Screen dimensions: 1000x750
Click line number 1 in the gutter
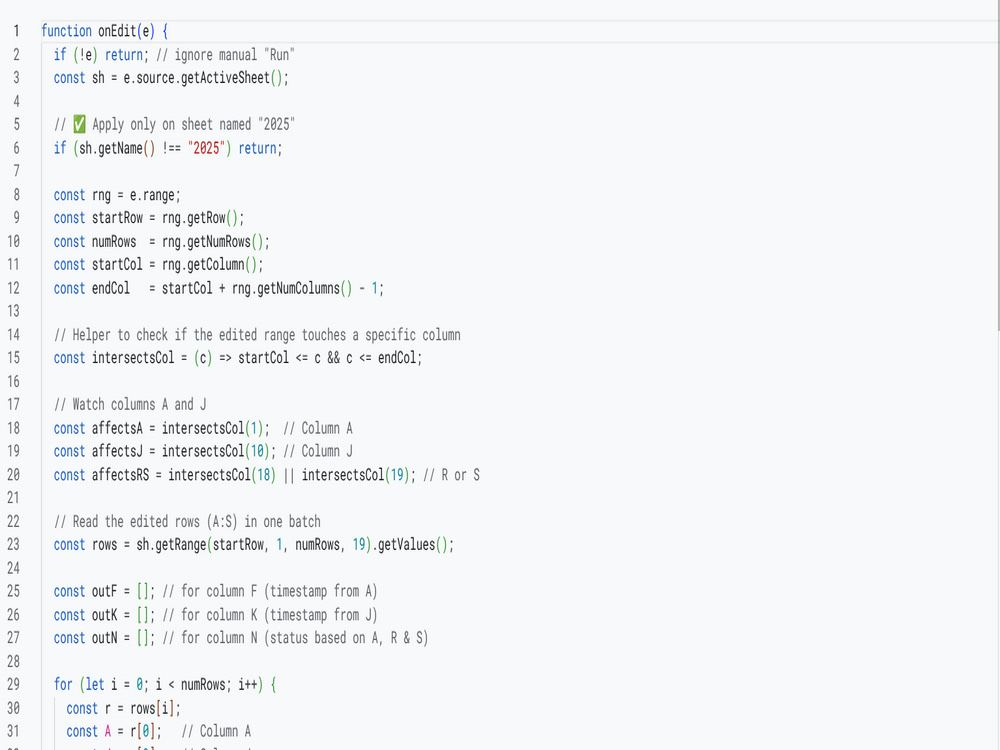click(16, 31)
